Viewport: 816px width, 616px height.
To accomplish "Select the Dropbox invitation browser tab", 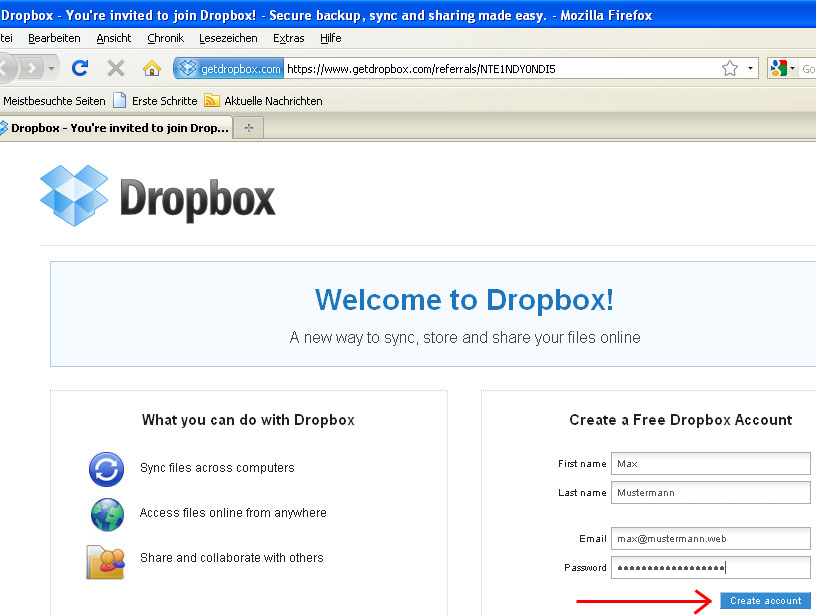I will coord(114,128).
